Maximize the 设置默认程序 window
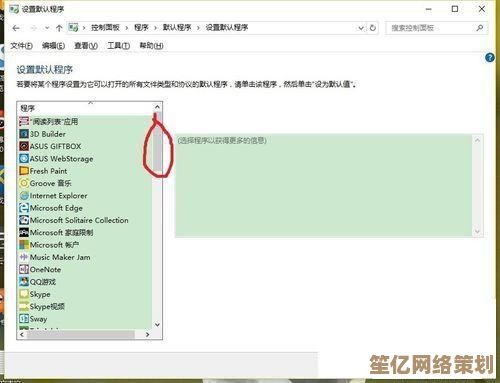Image resolution: width=500 pixels, height=383 pixels. click(455, 9)
